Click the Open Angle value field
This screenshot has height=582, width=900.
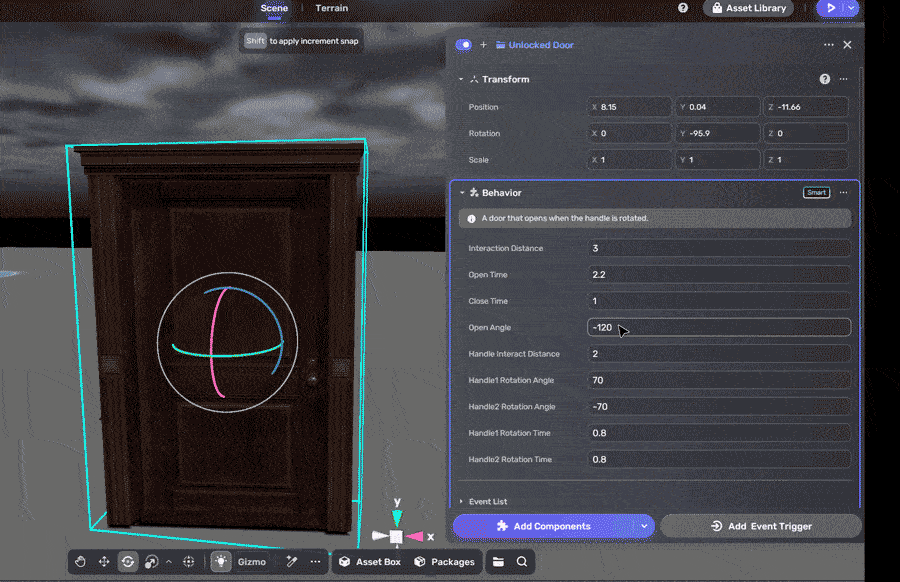(x=719, y=327)
